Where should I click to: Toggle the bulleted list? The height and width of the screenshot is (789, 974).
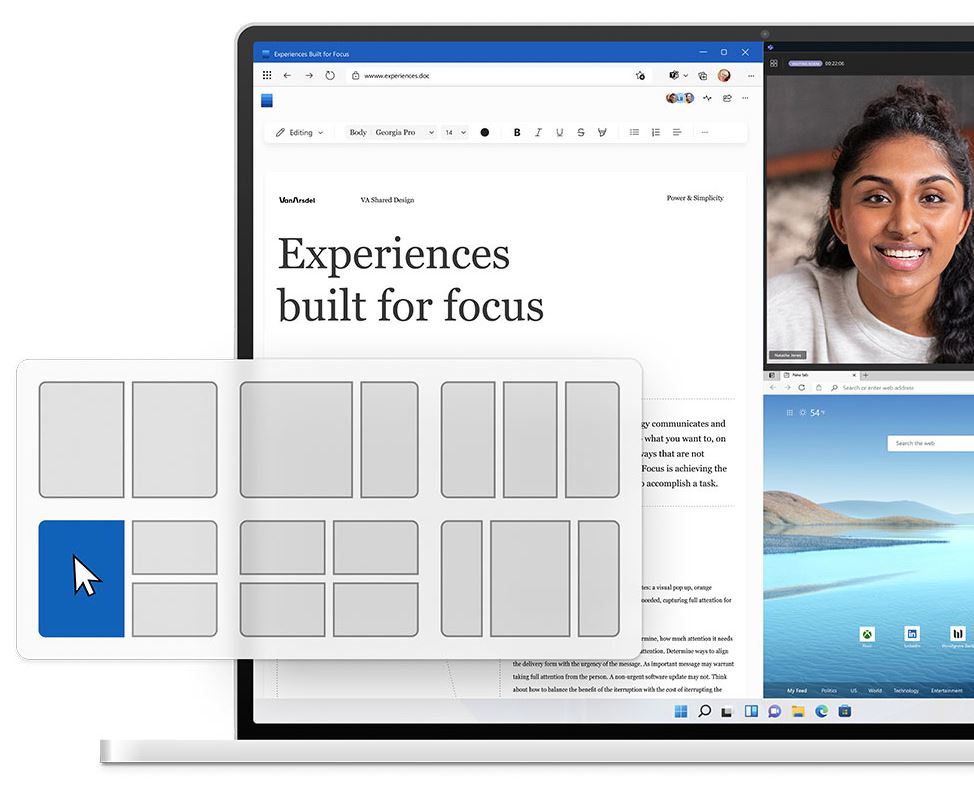pyautogui.click(x=634, y=132)
